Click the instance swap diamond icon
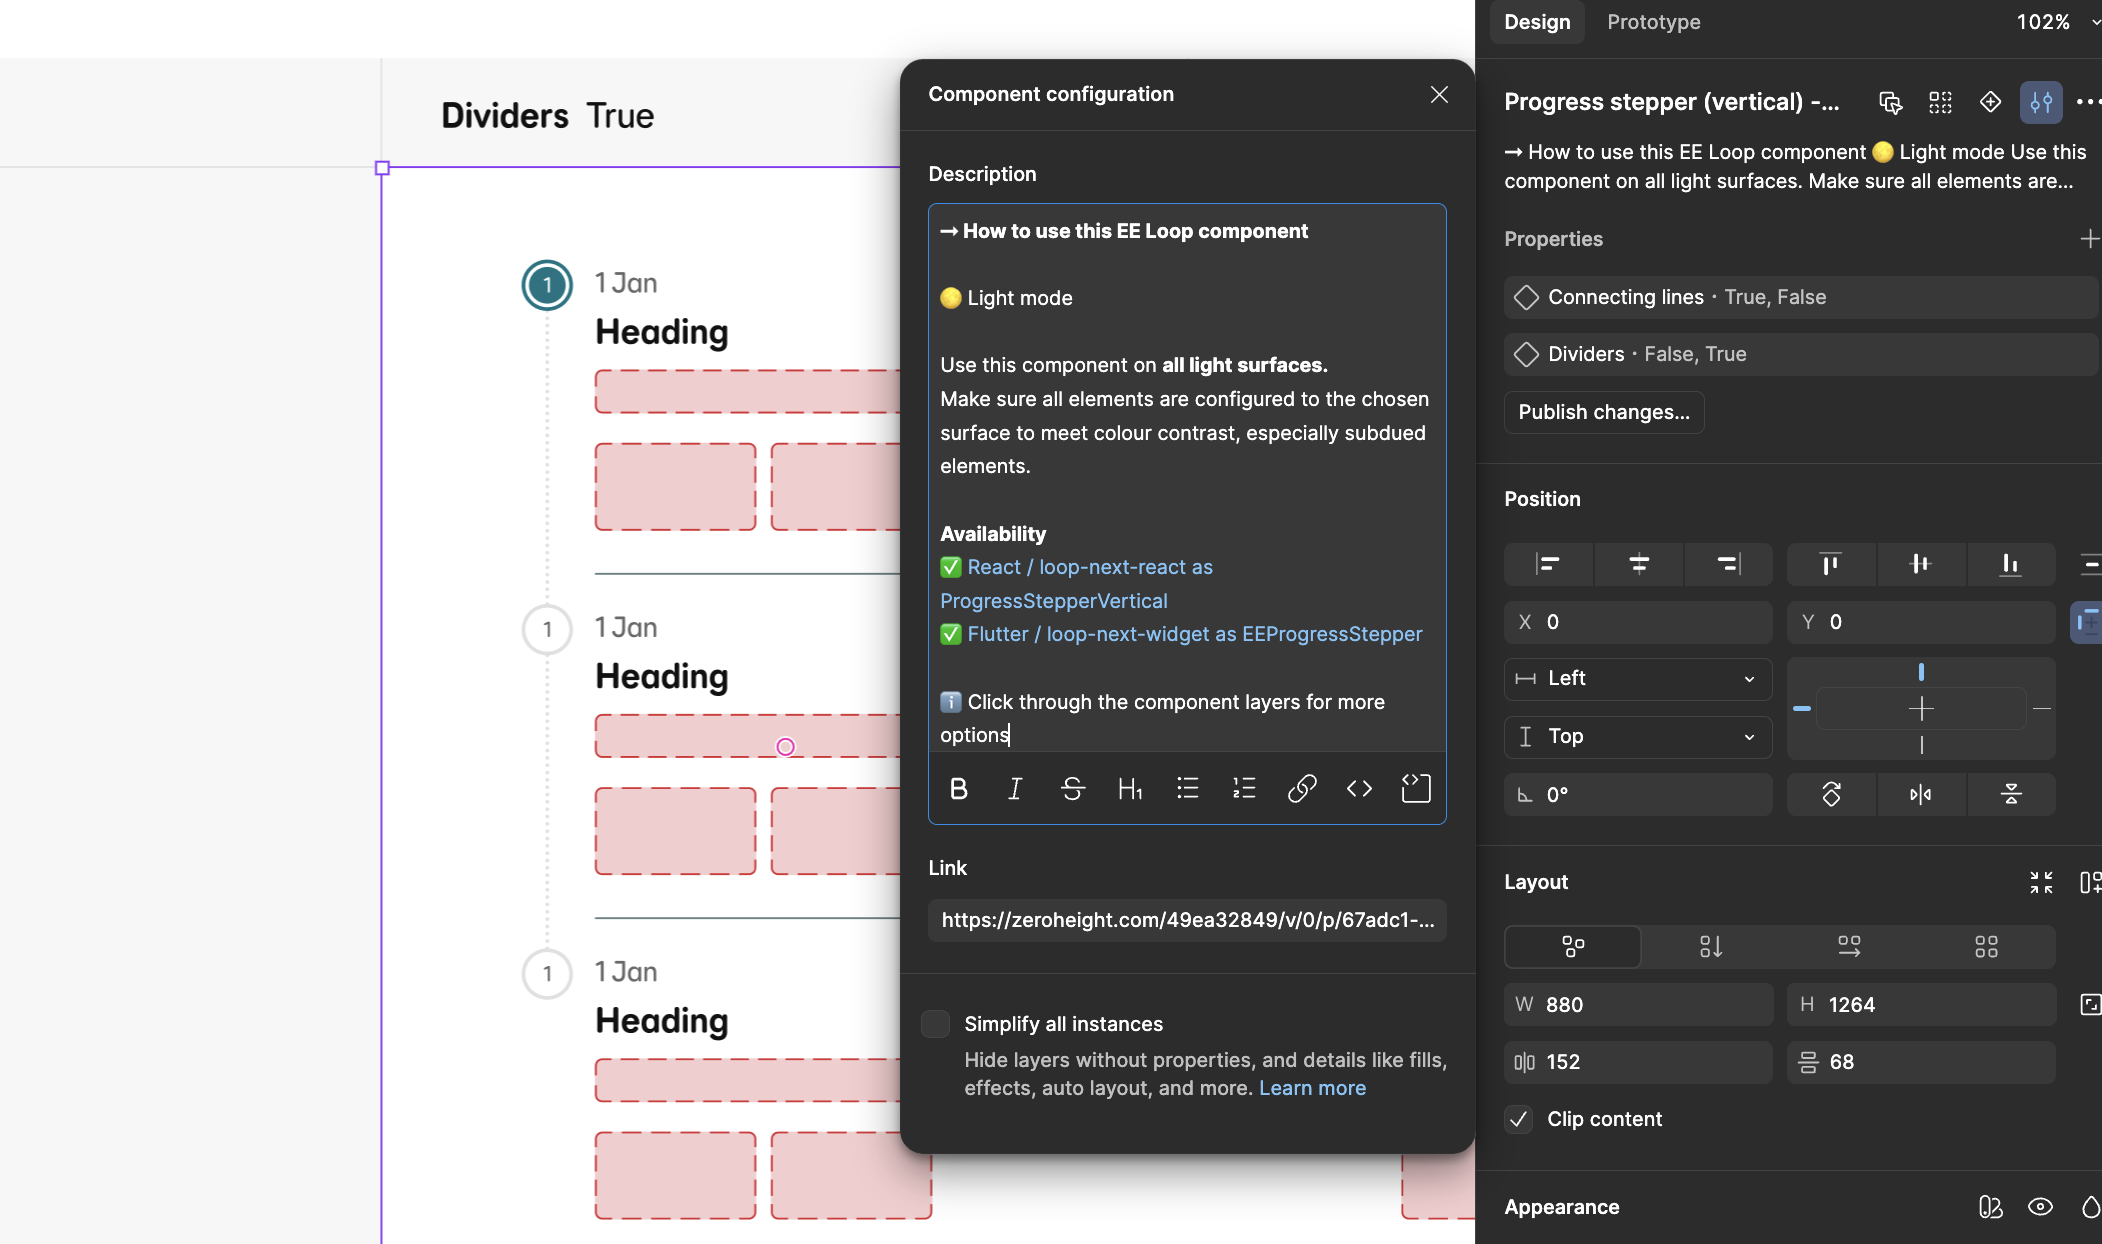The image size is (2102, 1244). 1990,102
